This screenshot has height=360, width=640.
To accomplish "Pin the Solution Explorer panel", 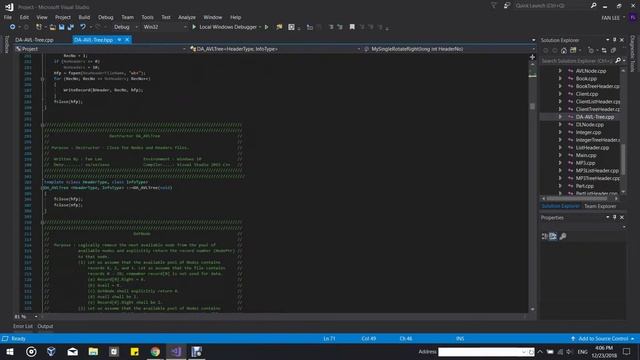I will (x=615, y=40).
